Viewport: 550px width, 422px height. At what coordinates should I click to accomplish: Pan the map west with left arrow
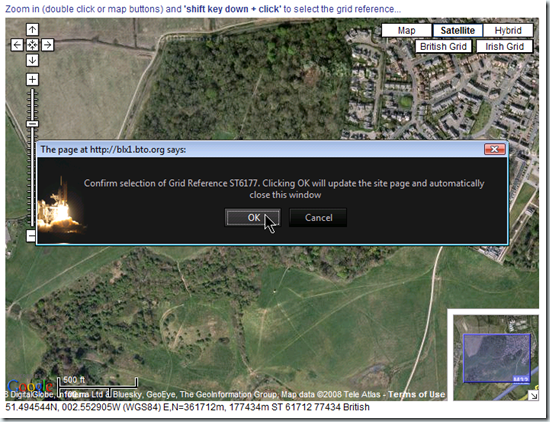click(x=17, y=45)
